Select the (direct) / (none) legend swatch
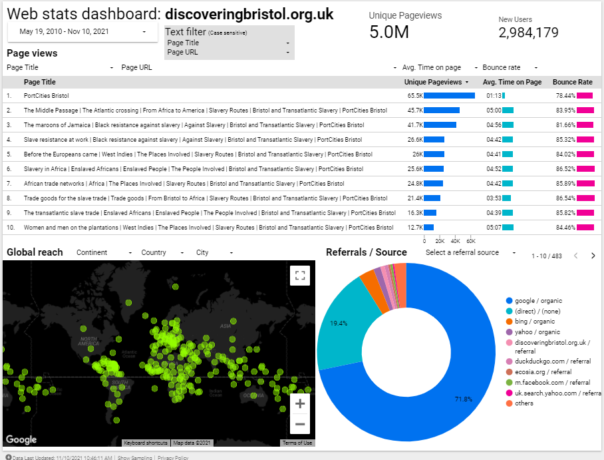Screen dimensions: 604x460 click(509, 311)
